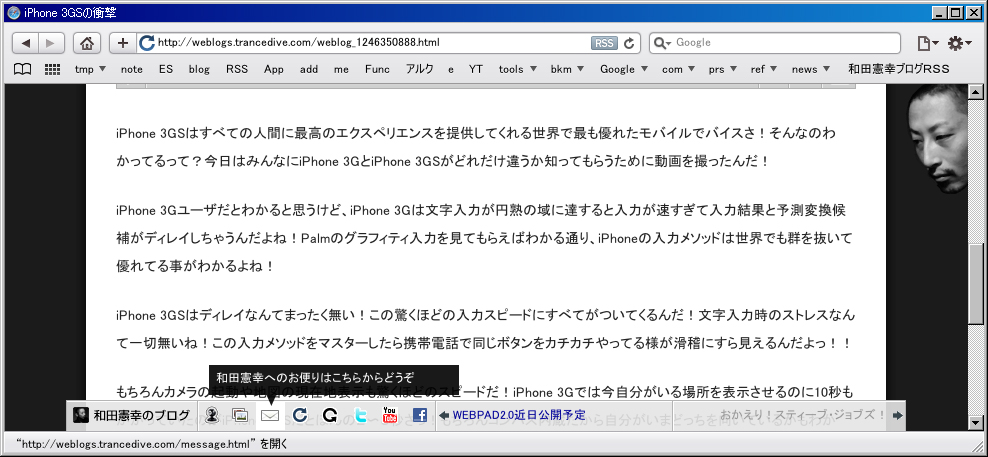This screenshot has width=988, height=457.
Task: Open the ES bookmark
Action: [x=166, y=69]
